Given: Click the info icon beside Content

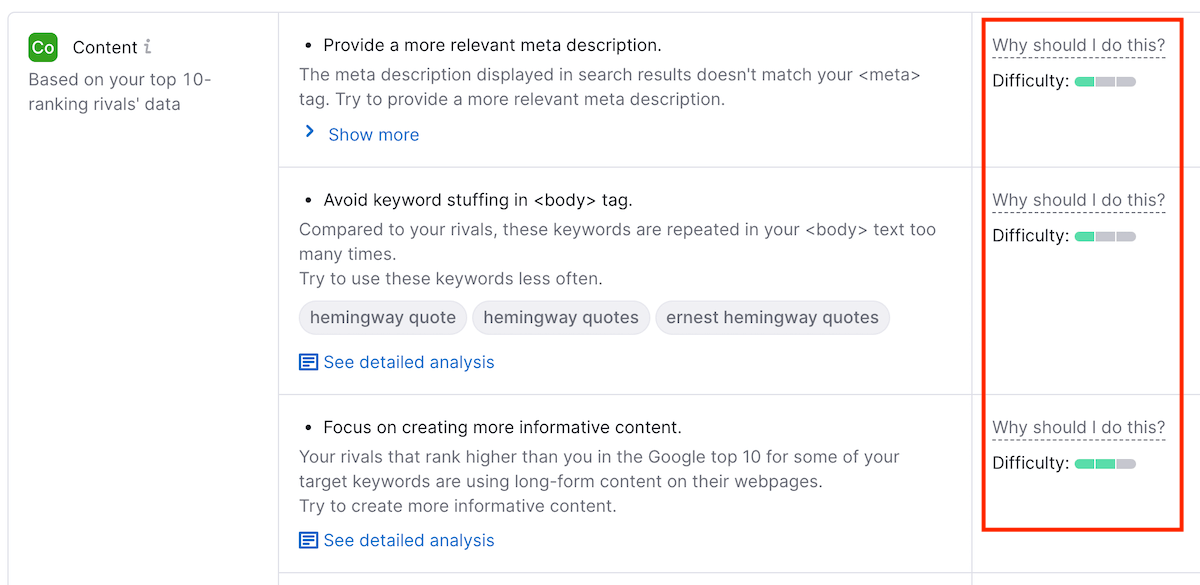Looking at the screenshot, I should pos(148,47).
